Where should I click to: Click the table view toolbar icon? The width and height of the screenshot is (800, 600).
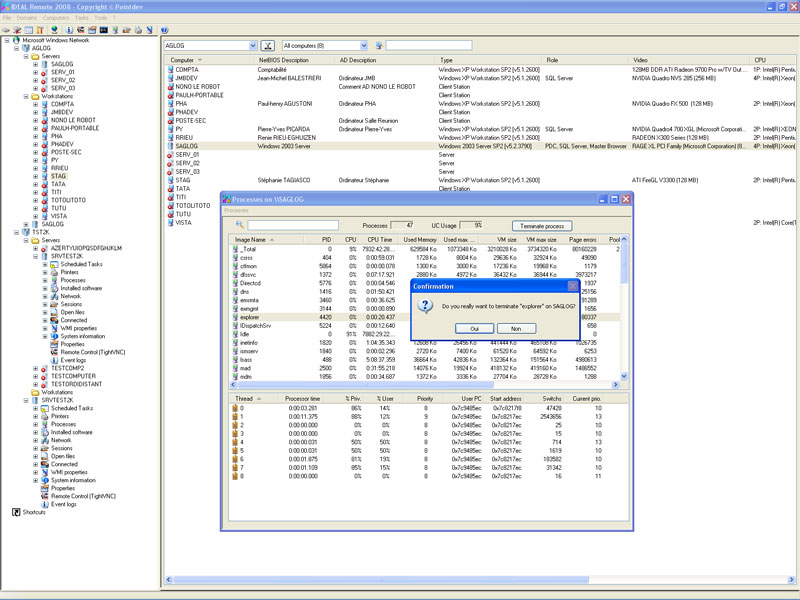pos(29,30)
